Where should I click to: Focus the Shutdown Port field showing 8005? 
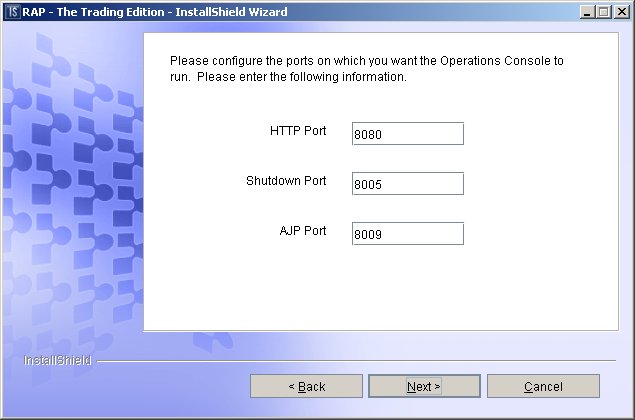(x=407, y=184)
